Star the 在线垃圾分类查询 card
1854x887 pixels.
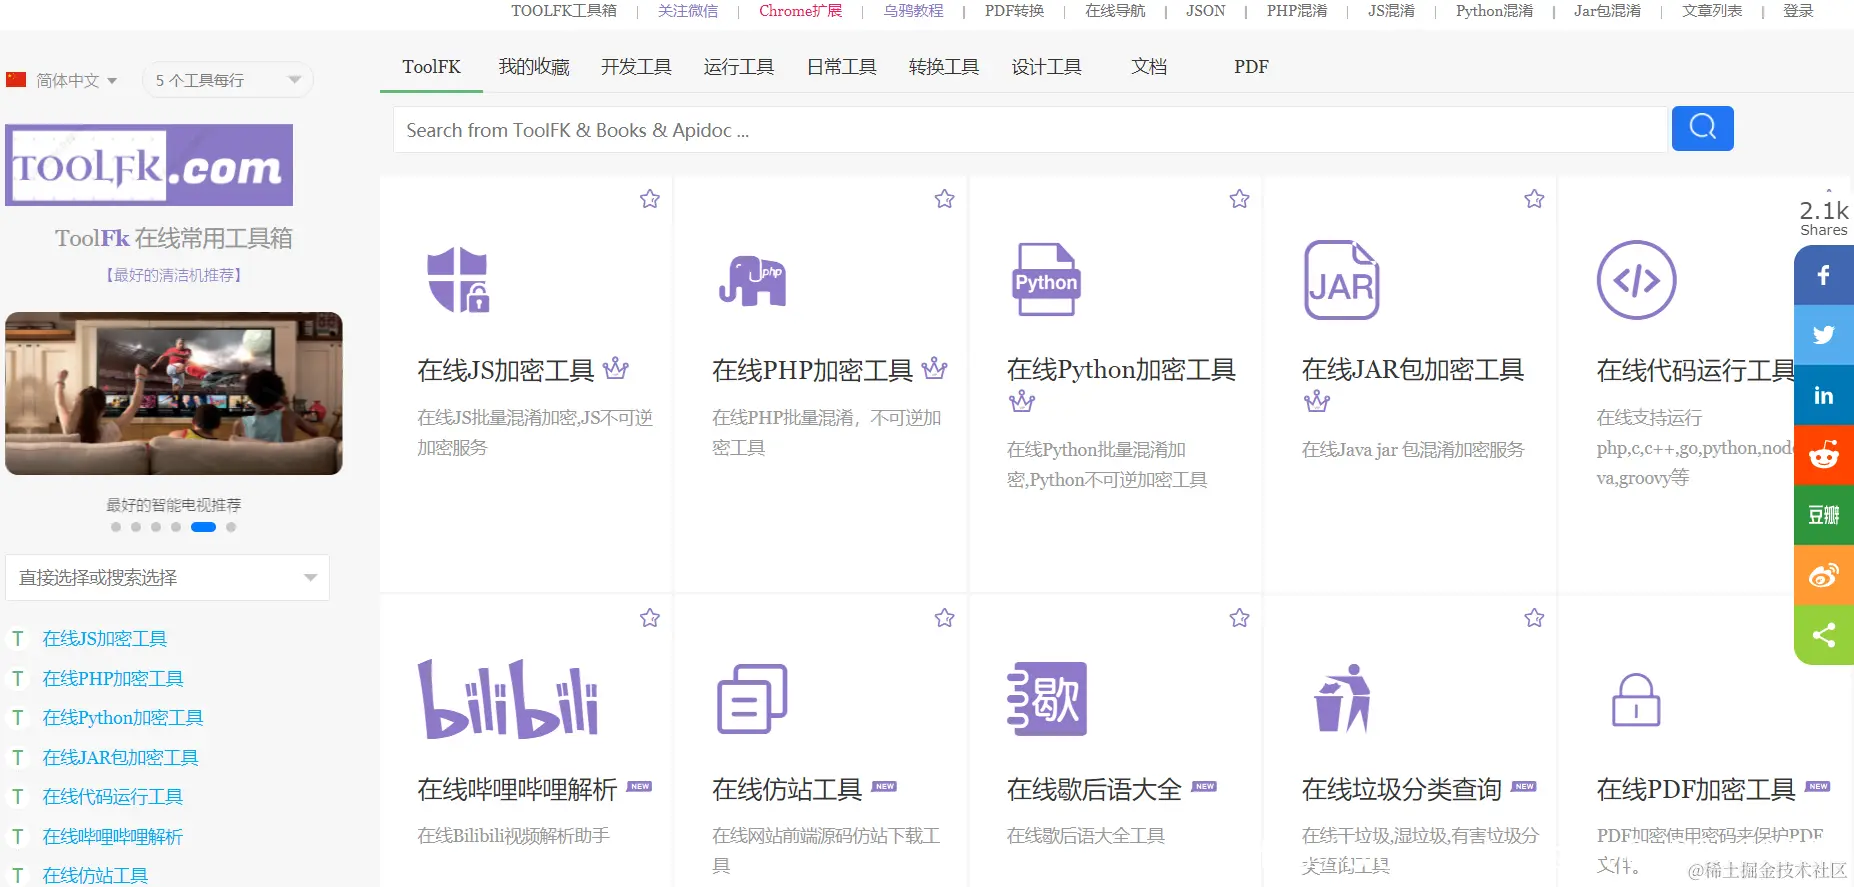pyautogui.click(x=1534, y=618)
